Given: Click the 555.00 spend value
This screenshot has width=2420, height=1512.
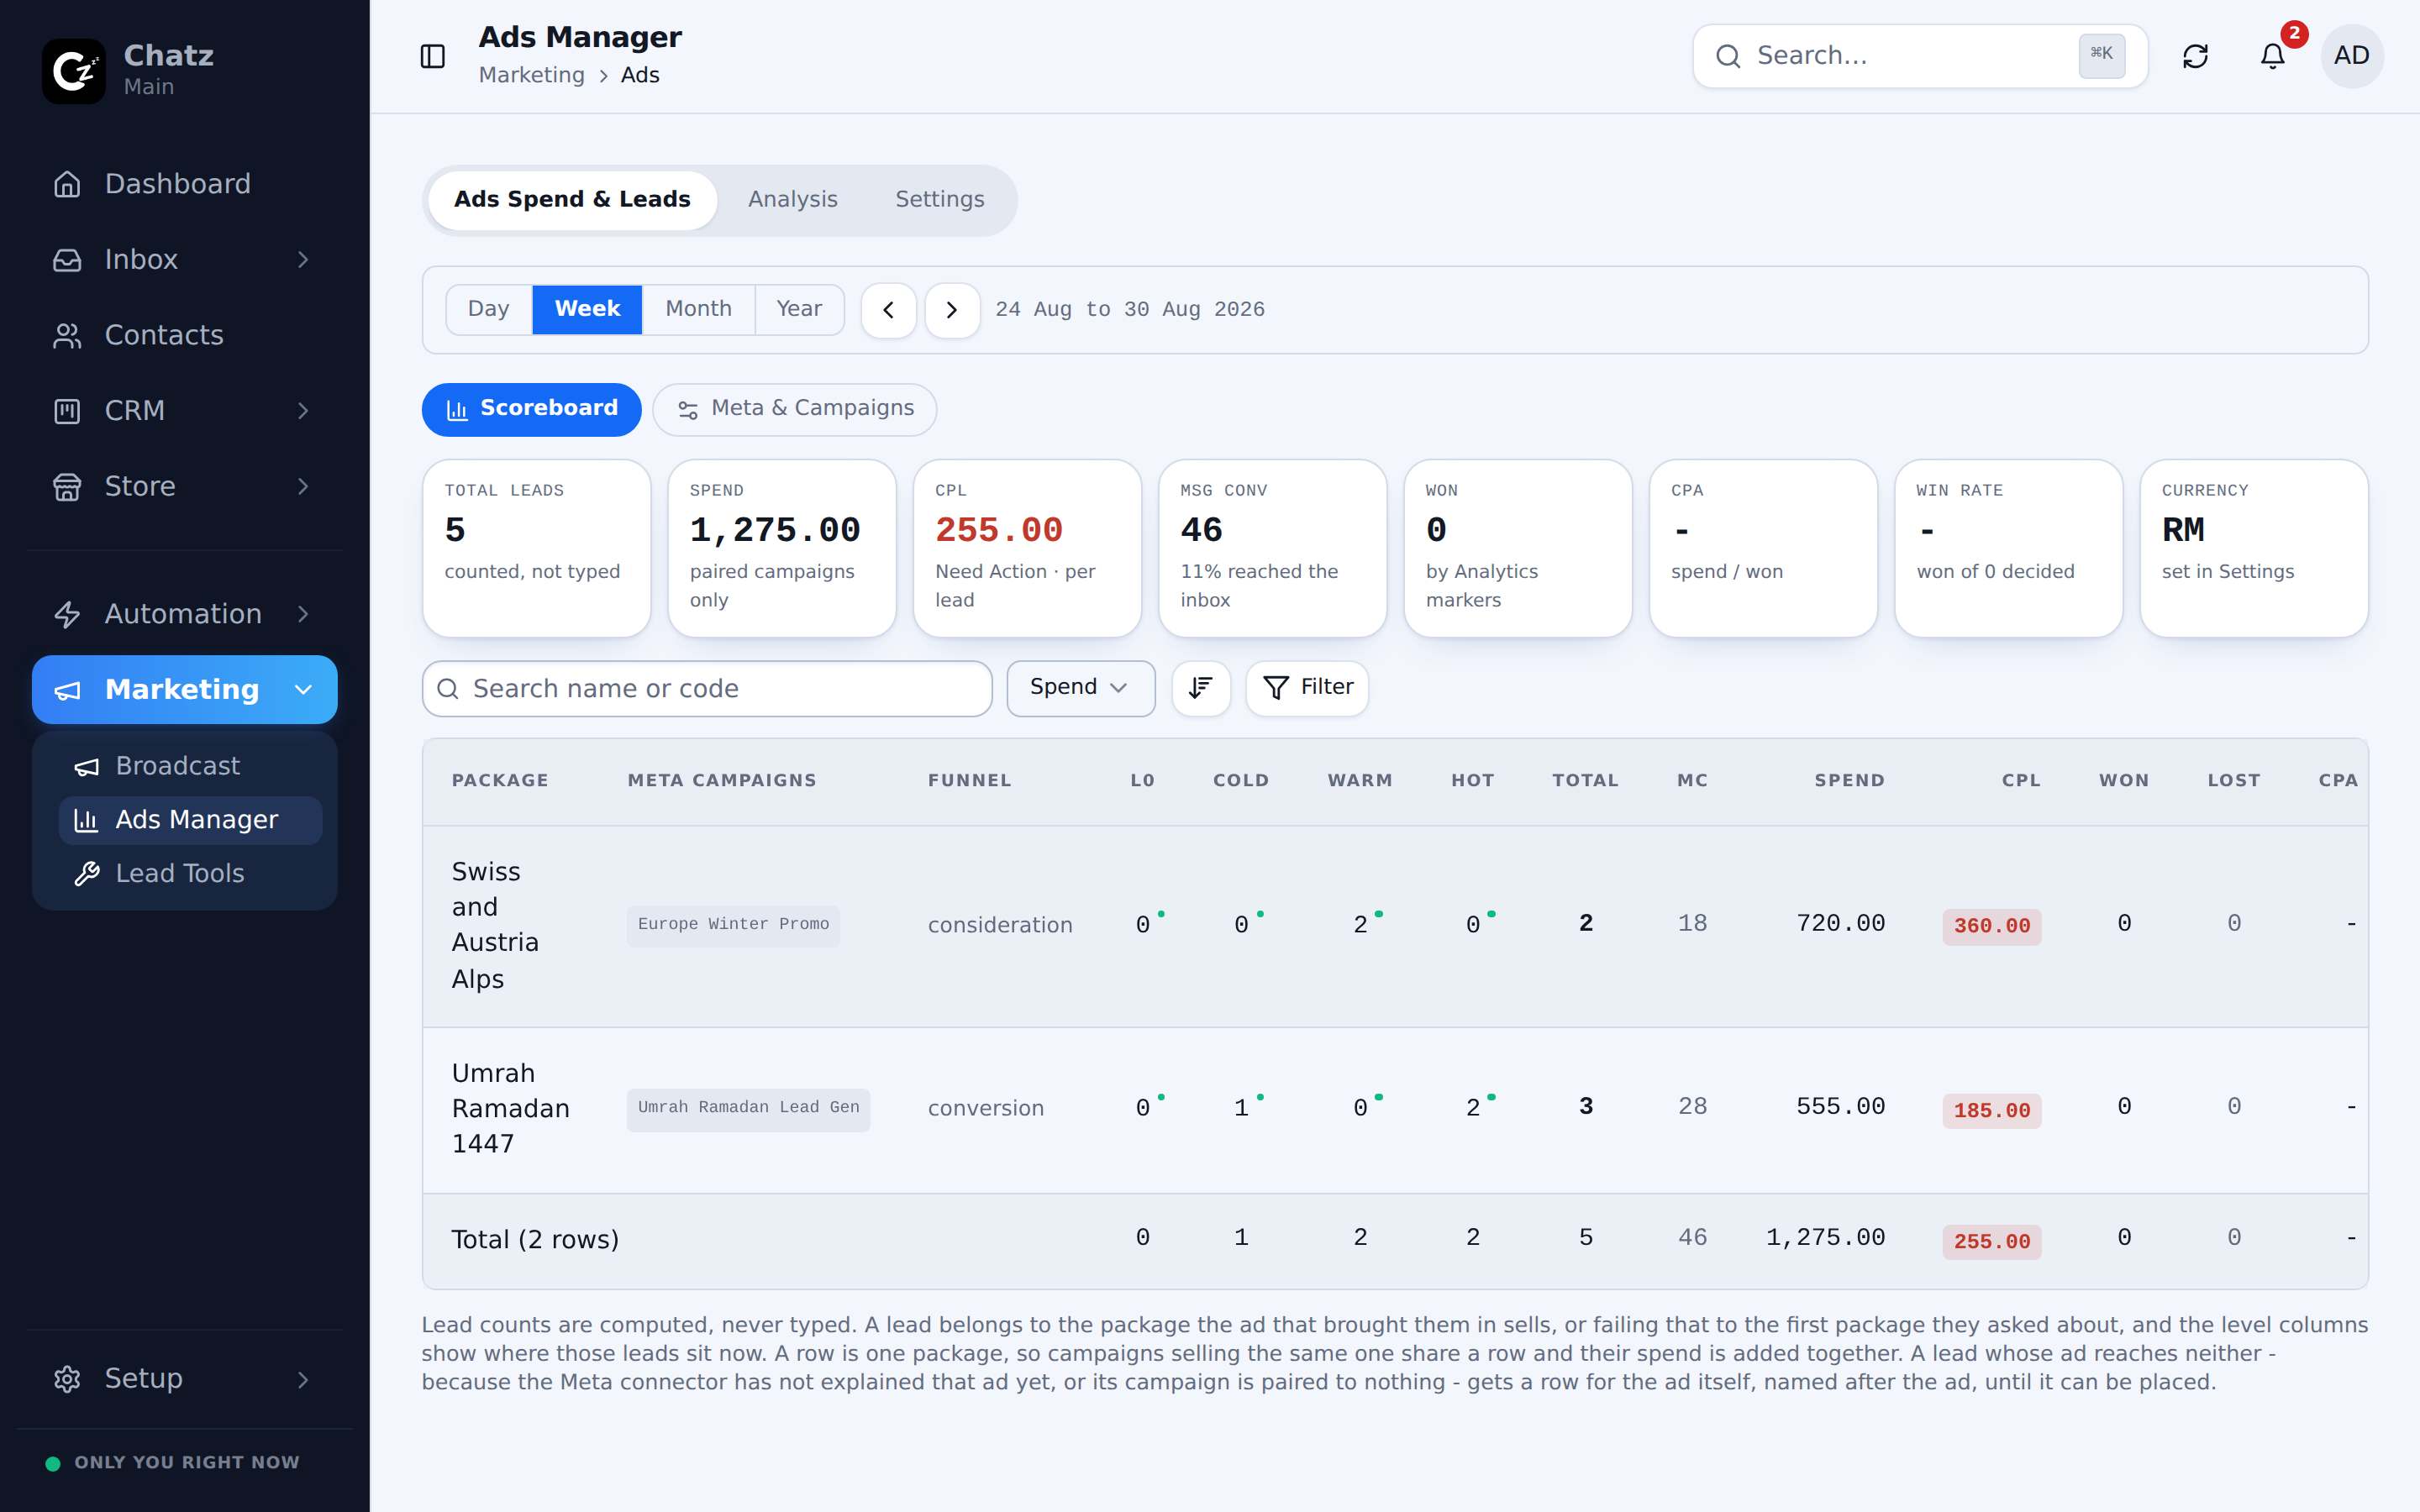Looking at the screenshot, I should [1841, 1107].
